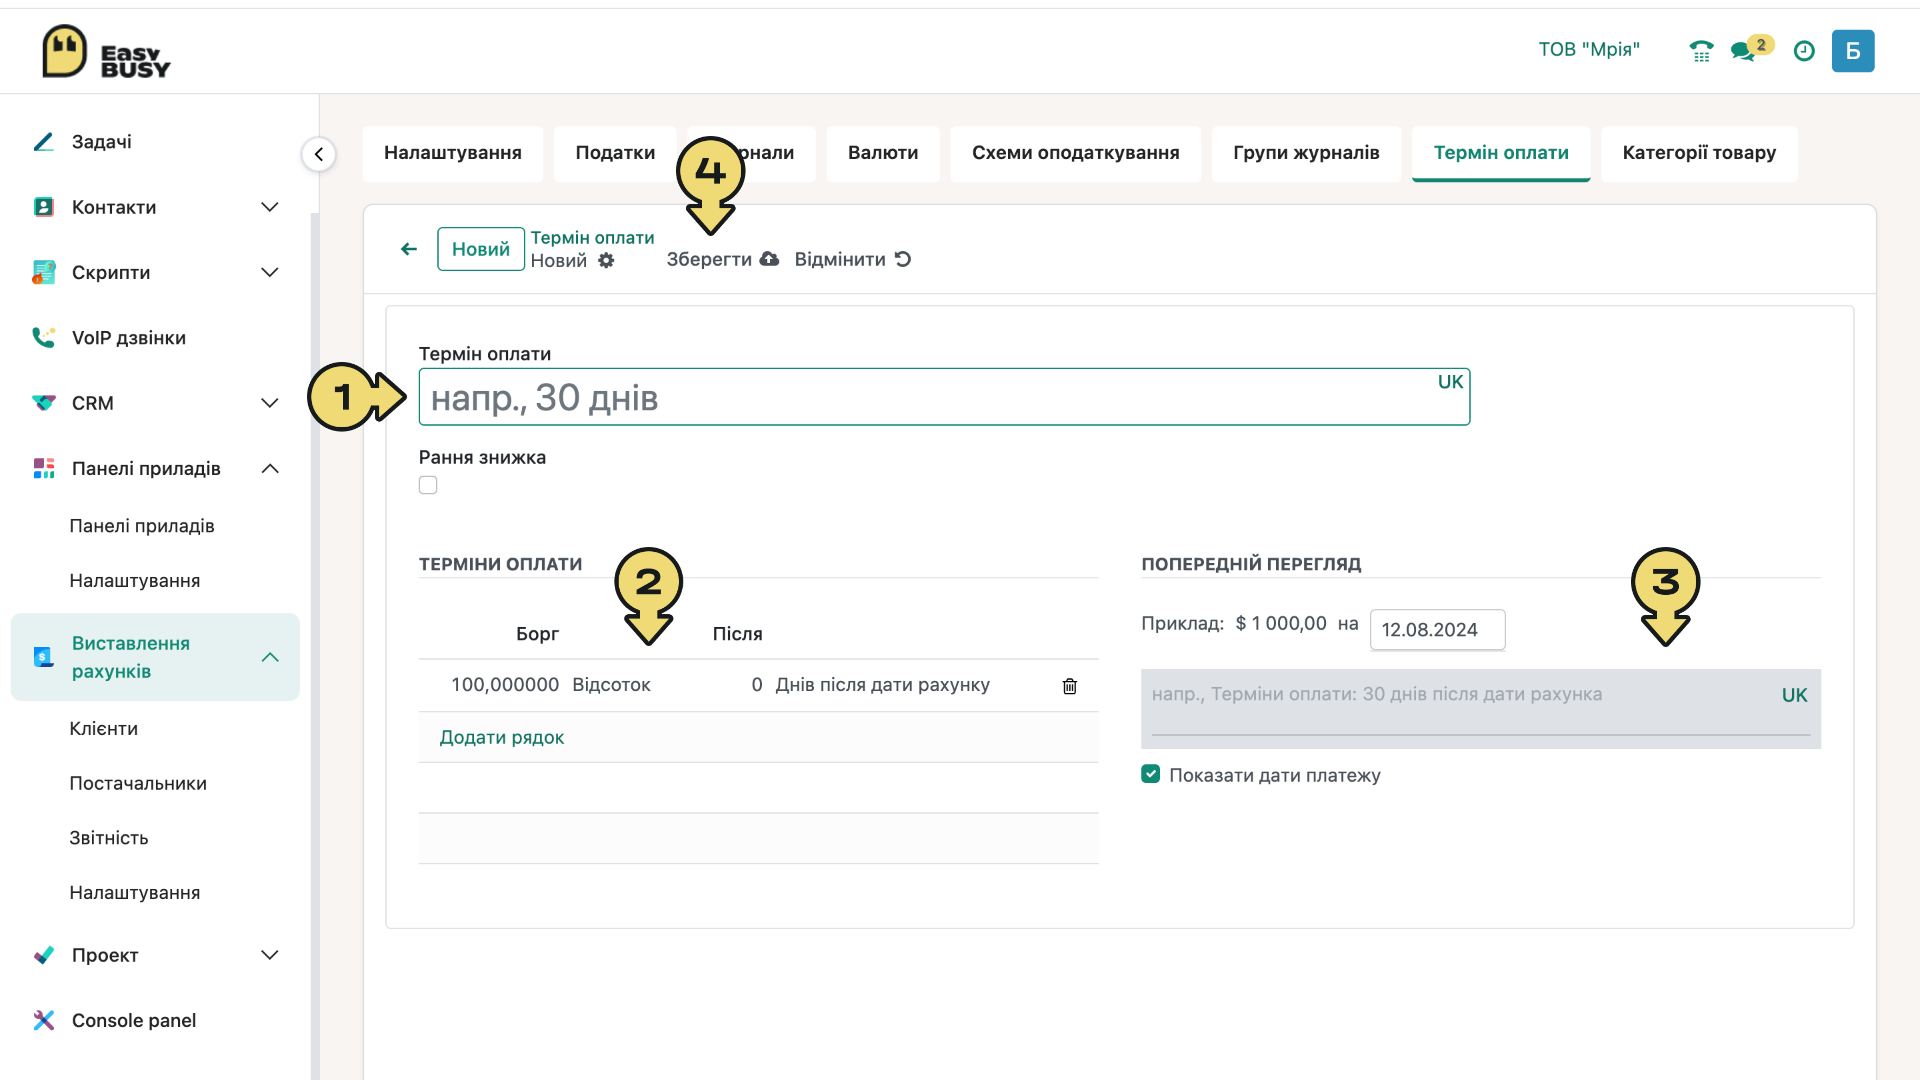
Task: Open the phone dialer icon in header
Action: point(1701,51)
